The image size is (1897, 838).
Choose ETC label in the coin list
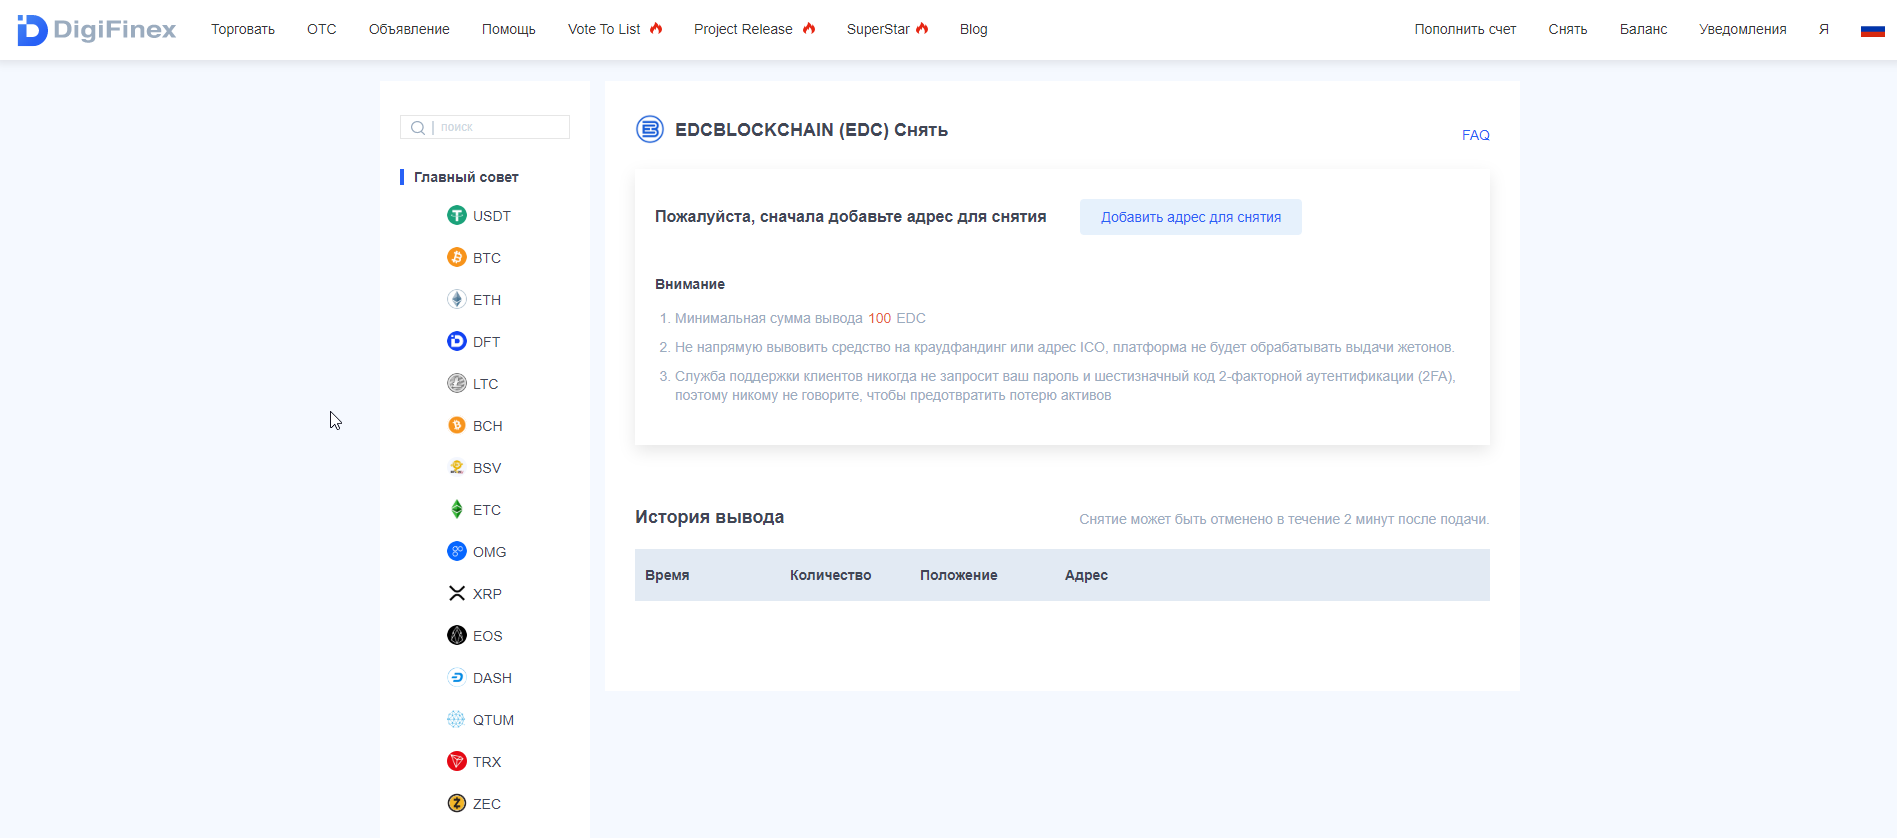tap(487, 510)
